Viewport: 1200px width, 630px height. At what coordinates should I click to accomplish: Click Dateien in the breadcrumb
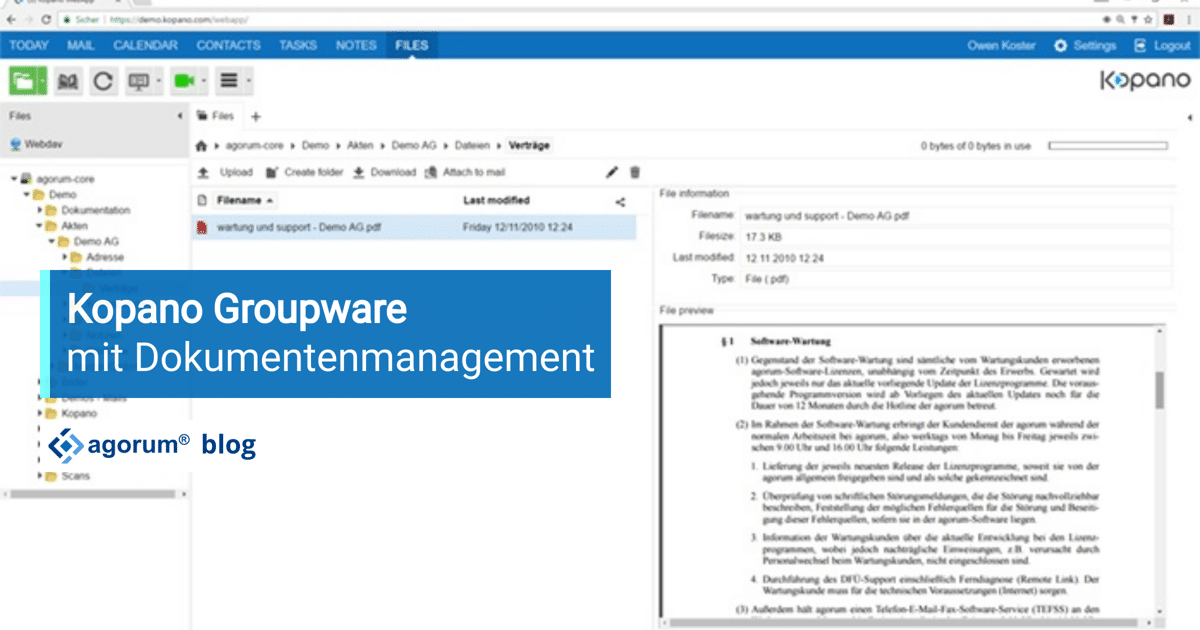point(472,146)
